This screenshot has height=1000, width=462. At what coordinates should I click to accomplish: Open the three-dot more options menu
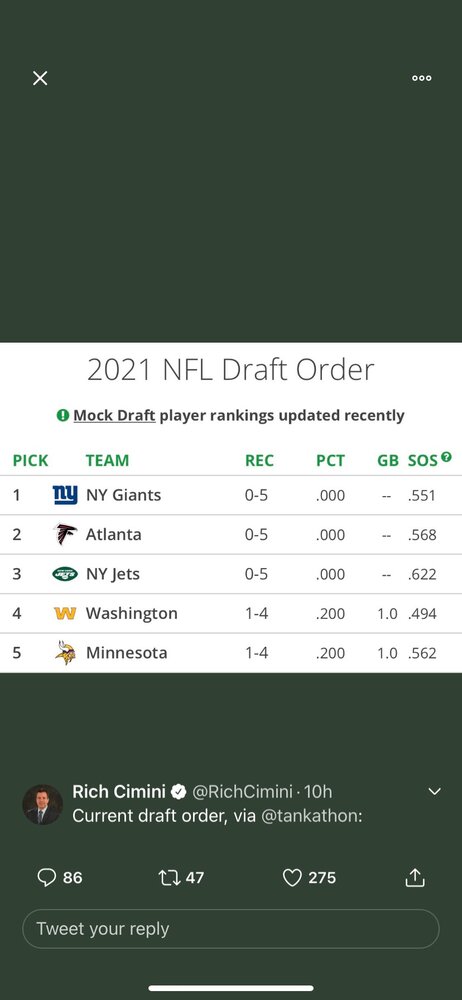pos(421,78)
